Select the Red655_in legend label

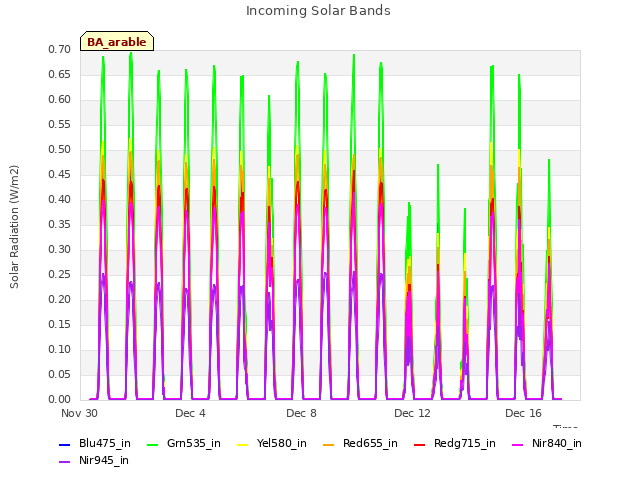coord(370,444)
